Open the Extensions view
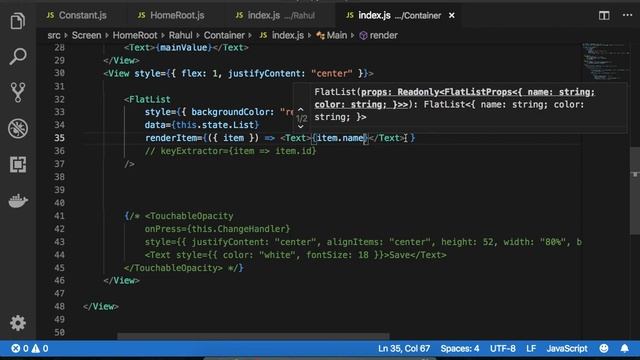This screenshot has height=360, width=640. pyautogui.click(x=18, y=164)
